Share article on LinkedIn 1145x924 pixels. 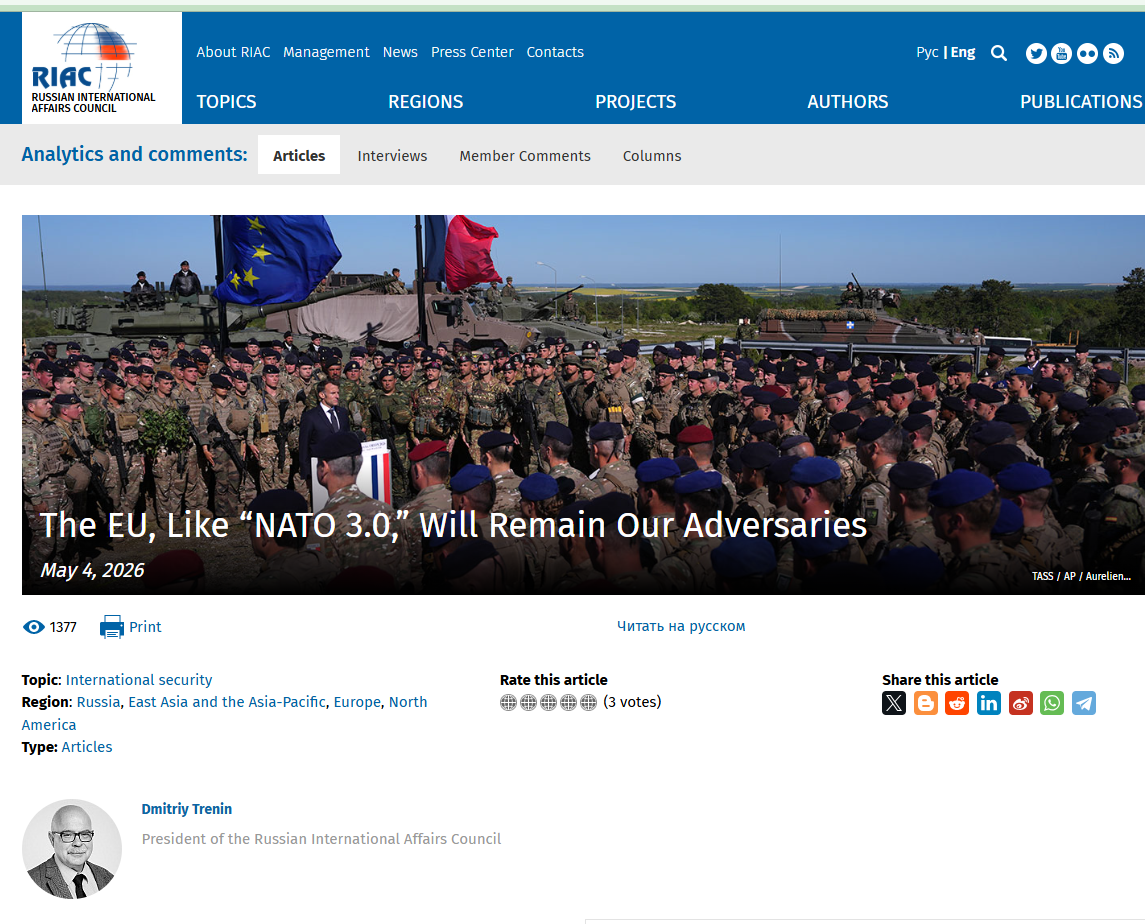pos(989,703)
